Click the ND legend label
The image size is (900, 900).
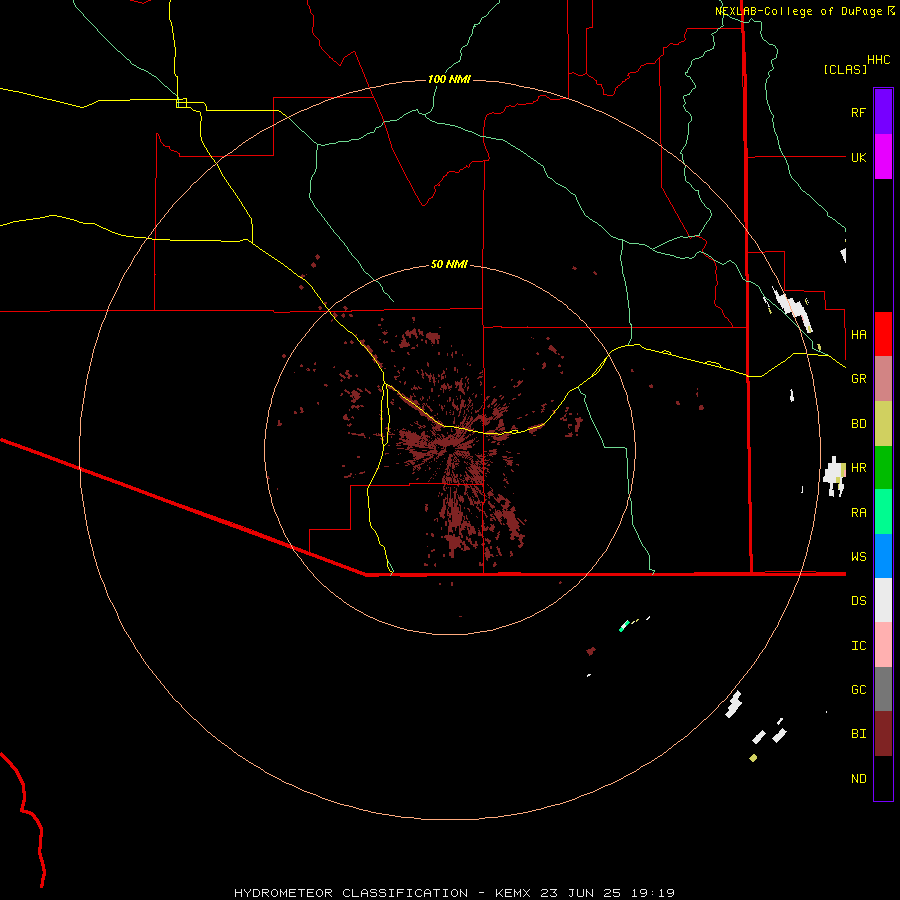[x=858, y=779]
